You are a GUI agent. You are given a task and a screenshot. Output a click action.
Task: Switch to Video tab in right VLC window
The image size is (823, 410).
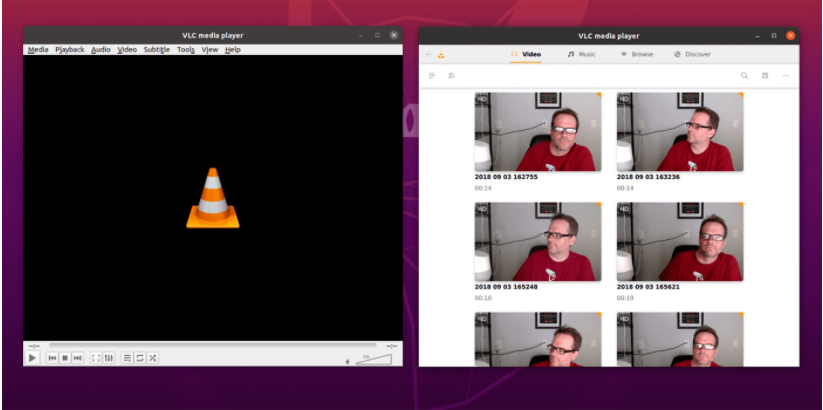tap(526, 54)
